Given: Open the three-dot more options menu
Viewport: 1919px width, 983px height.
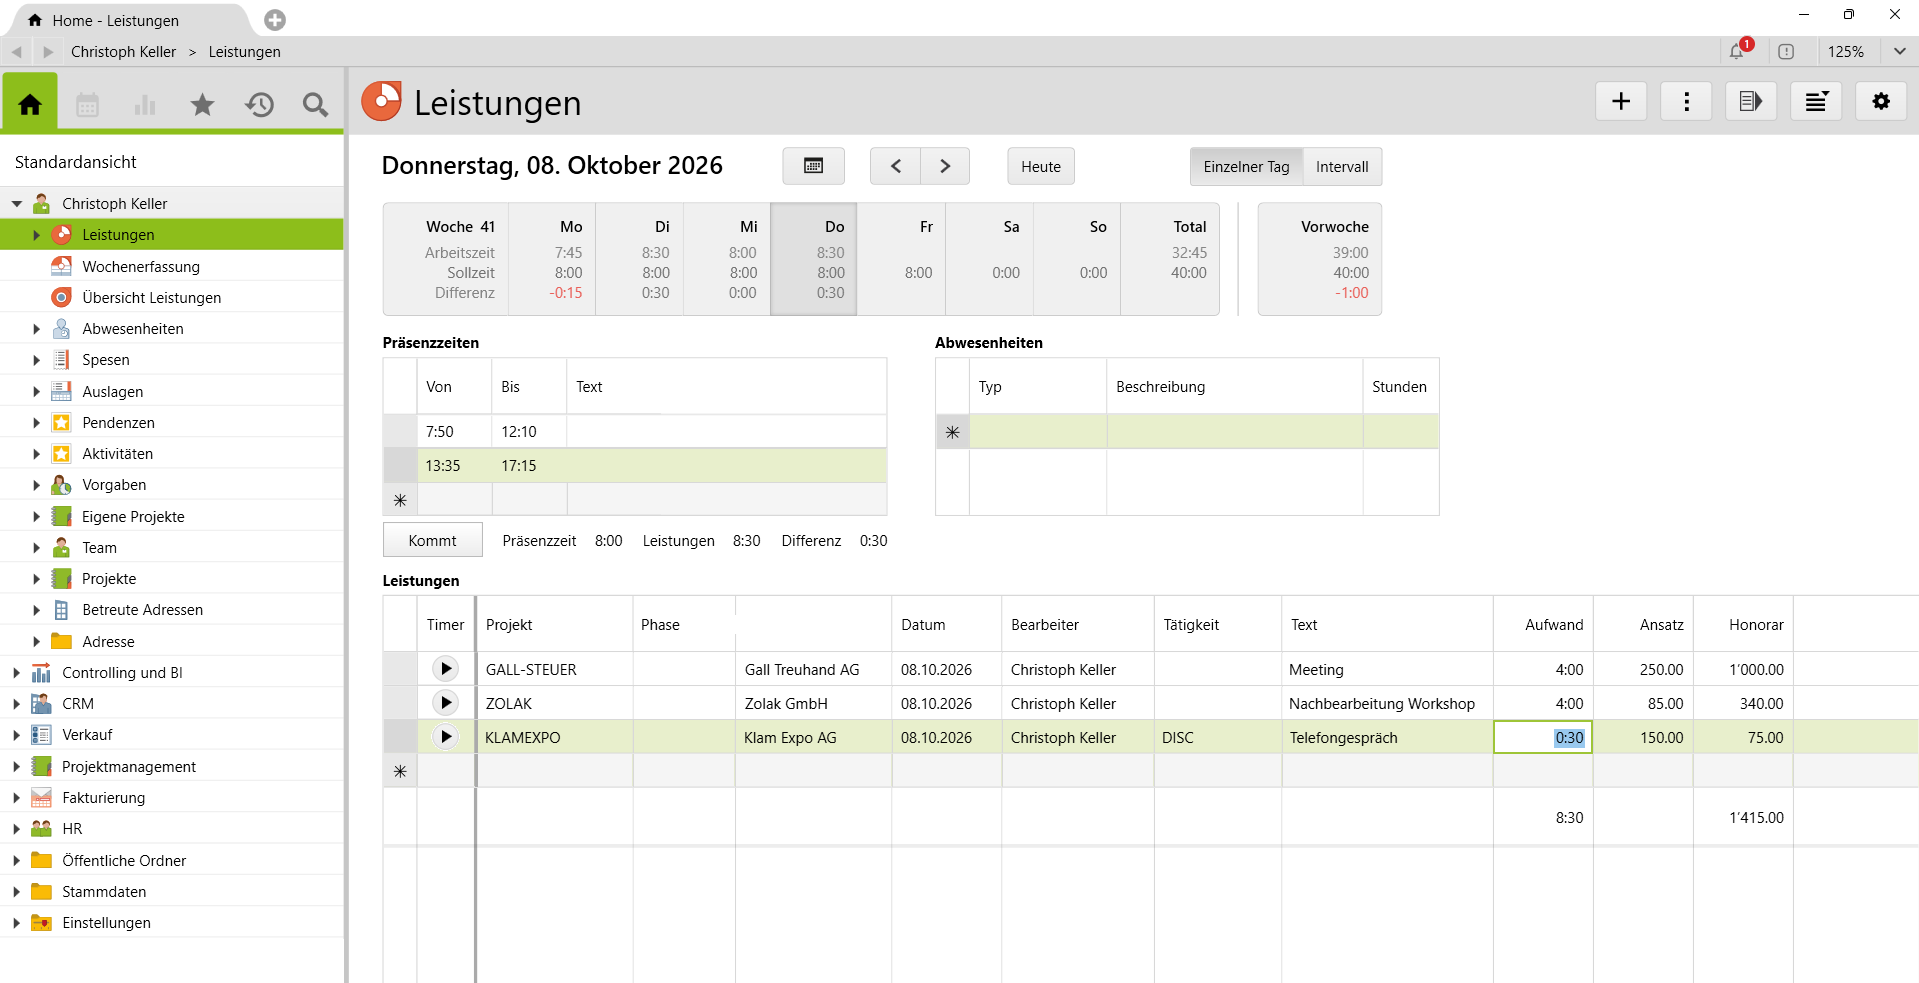Looking at the screenshot, I should coord(1686,101).
